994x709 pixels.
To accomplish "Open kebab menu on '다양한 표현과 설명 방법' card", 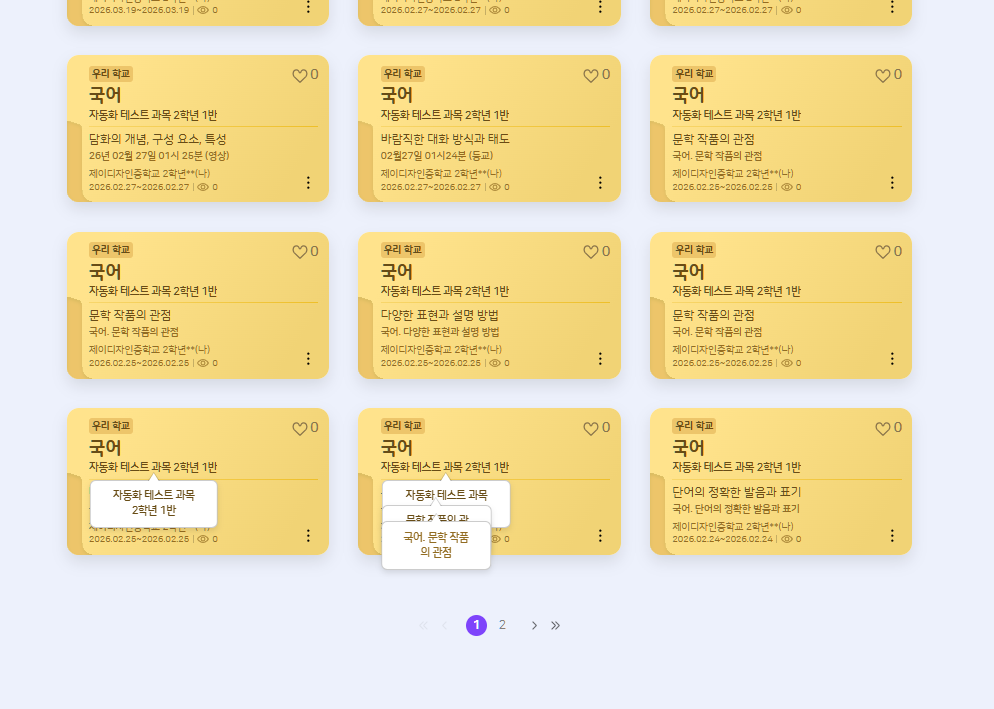I will [x=600, y=359].
